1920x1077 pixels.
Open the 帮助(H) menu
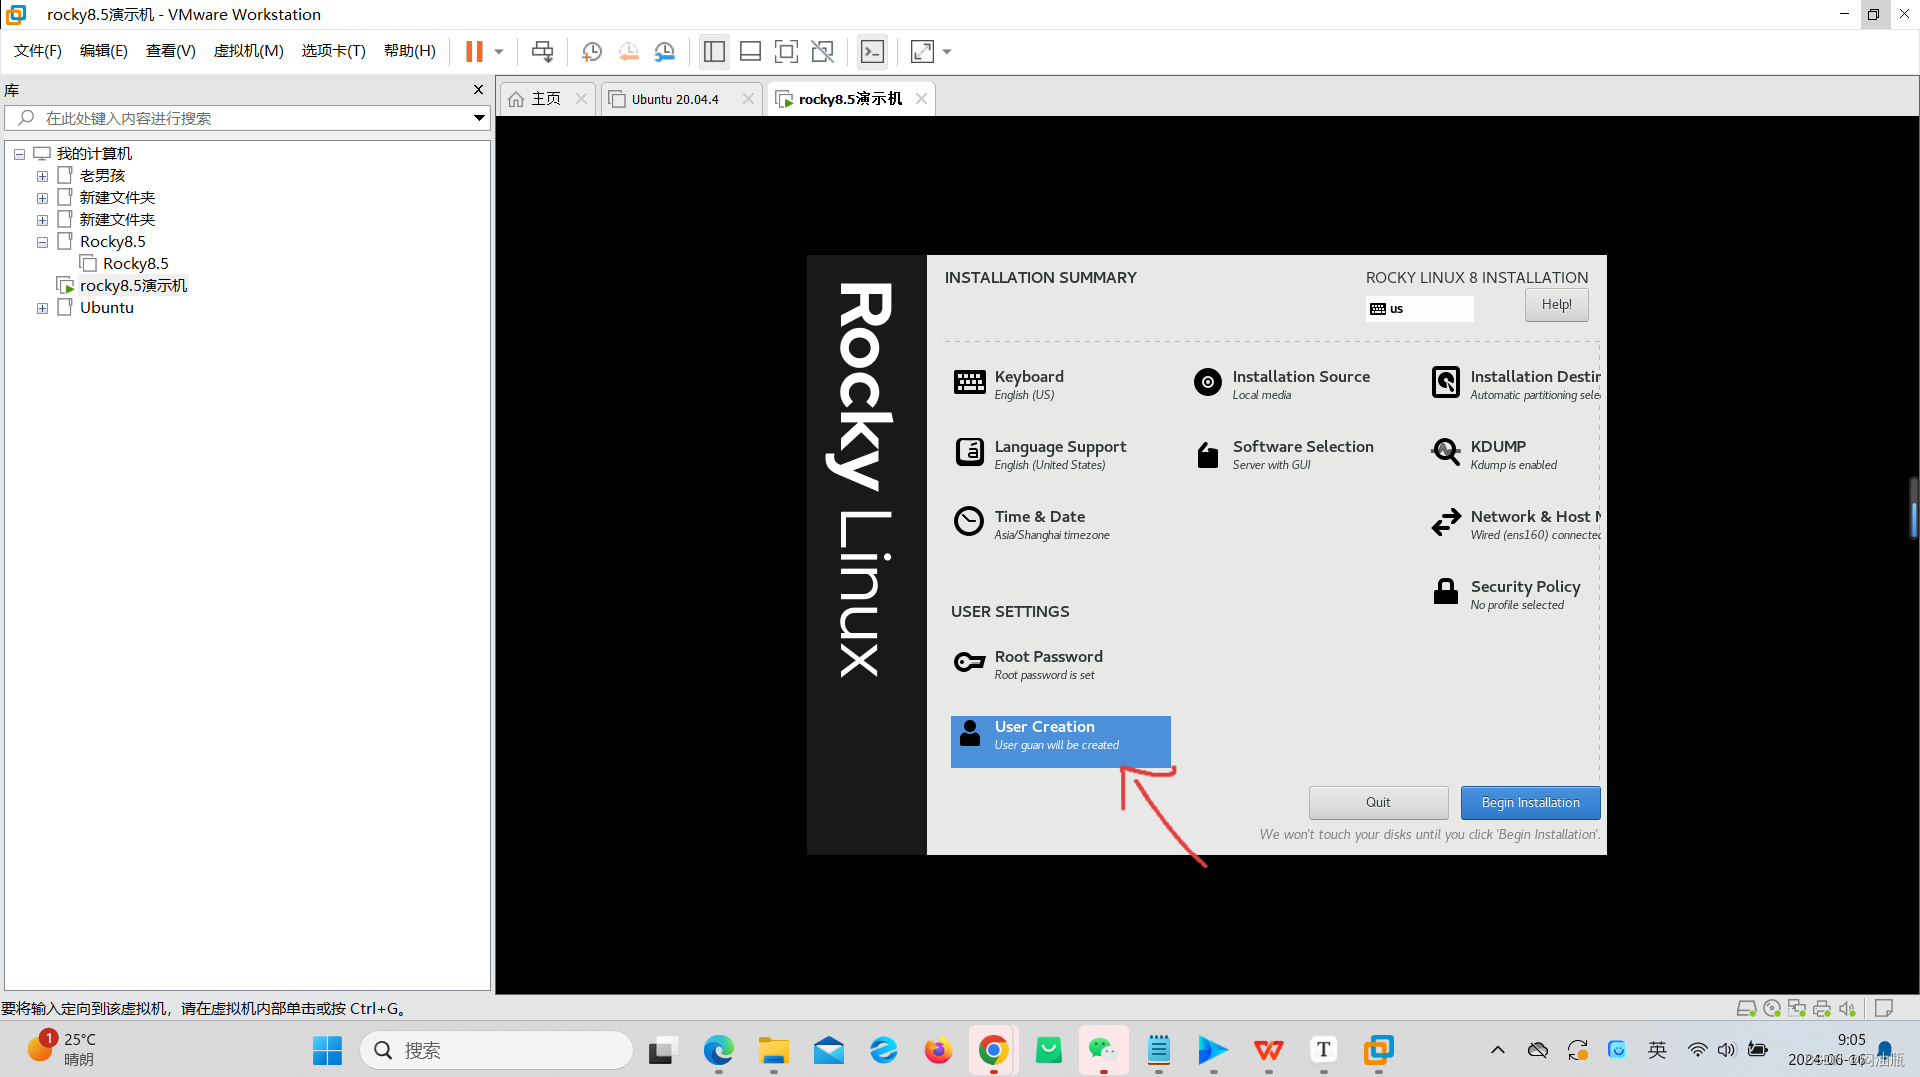pos(410,51)
